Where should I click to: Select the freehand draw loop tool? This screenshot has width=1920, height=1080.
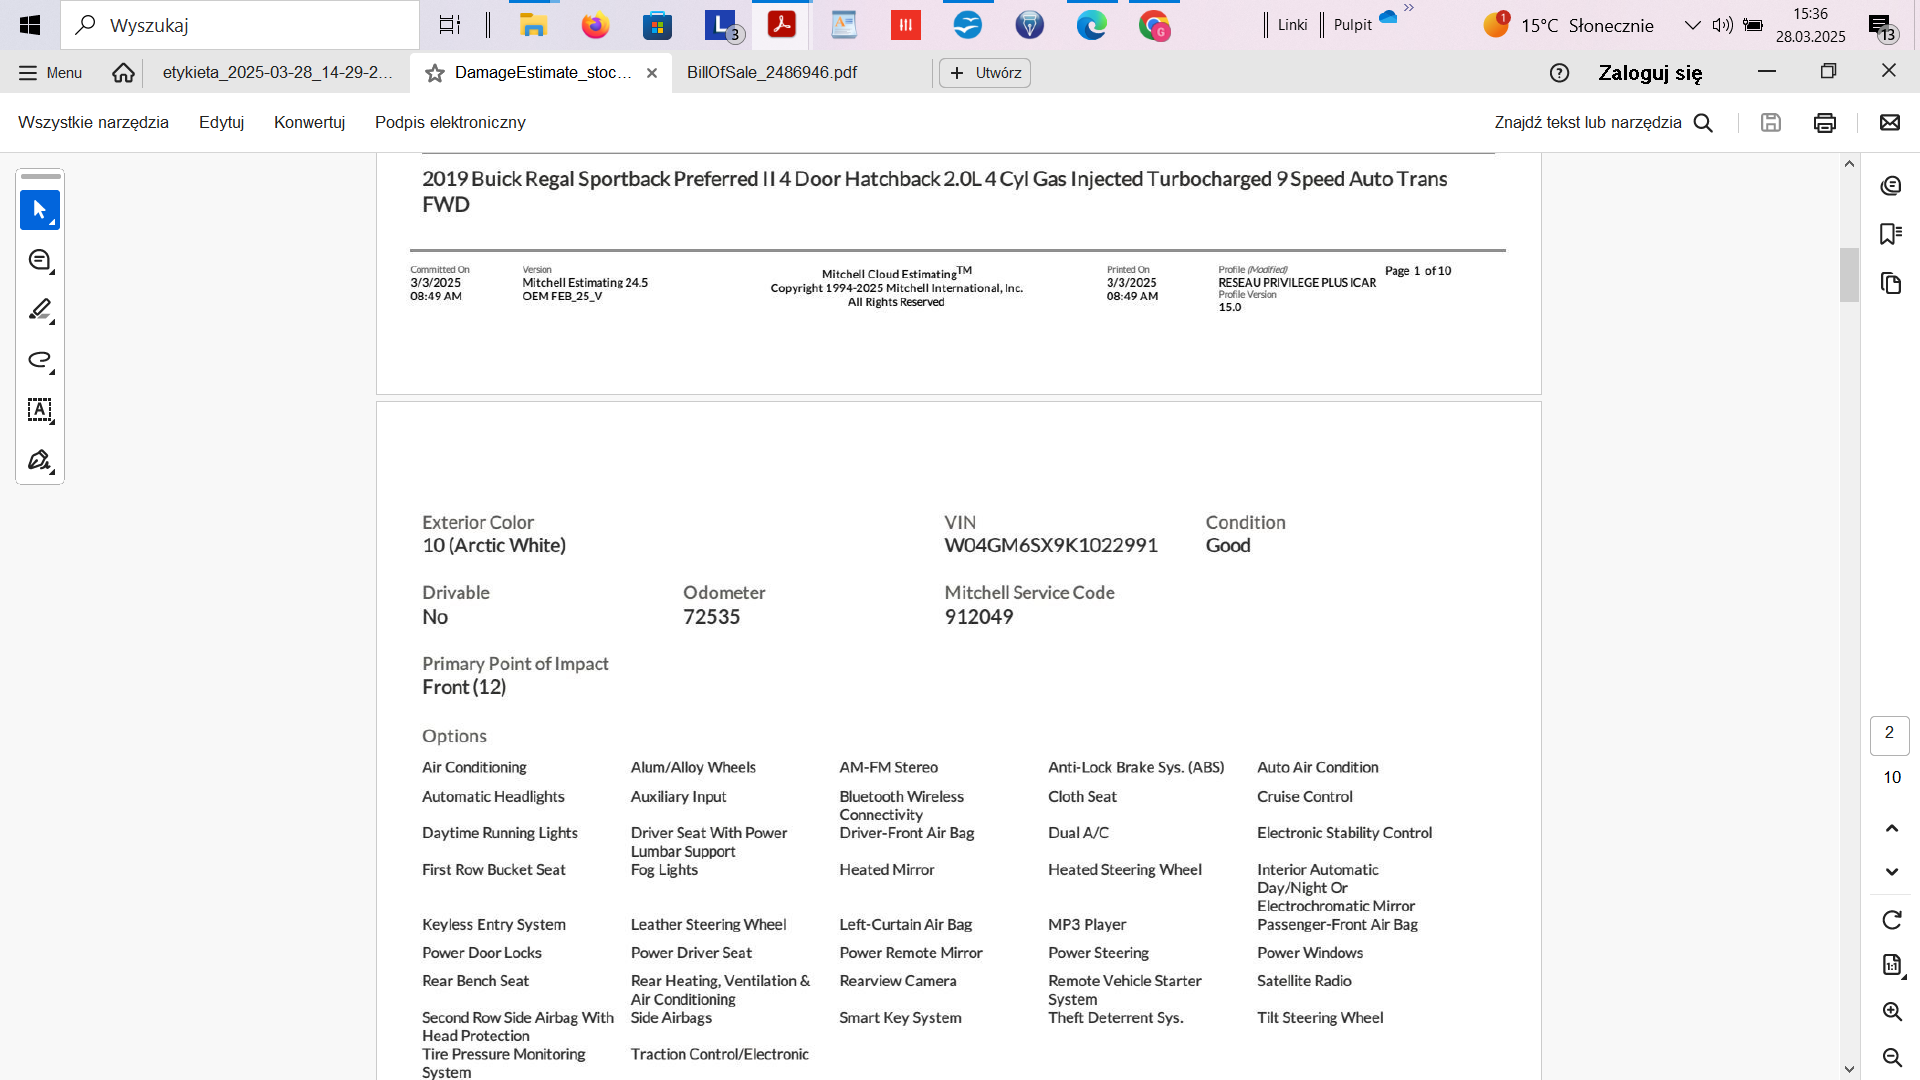click(40, 360)
